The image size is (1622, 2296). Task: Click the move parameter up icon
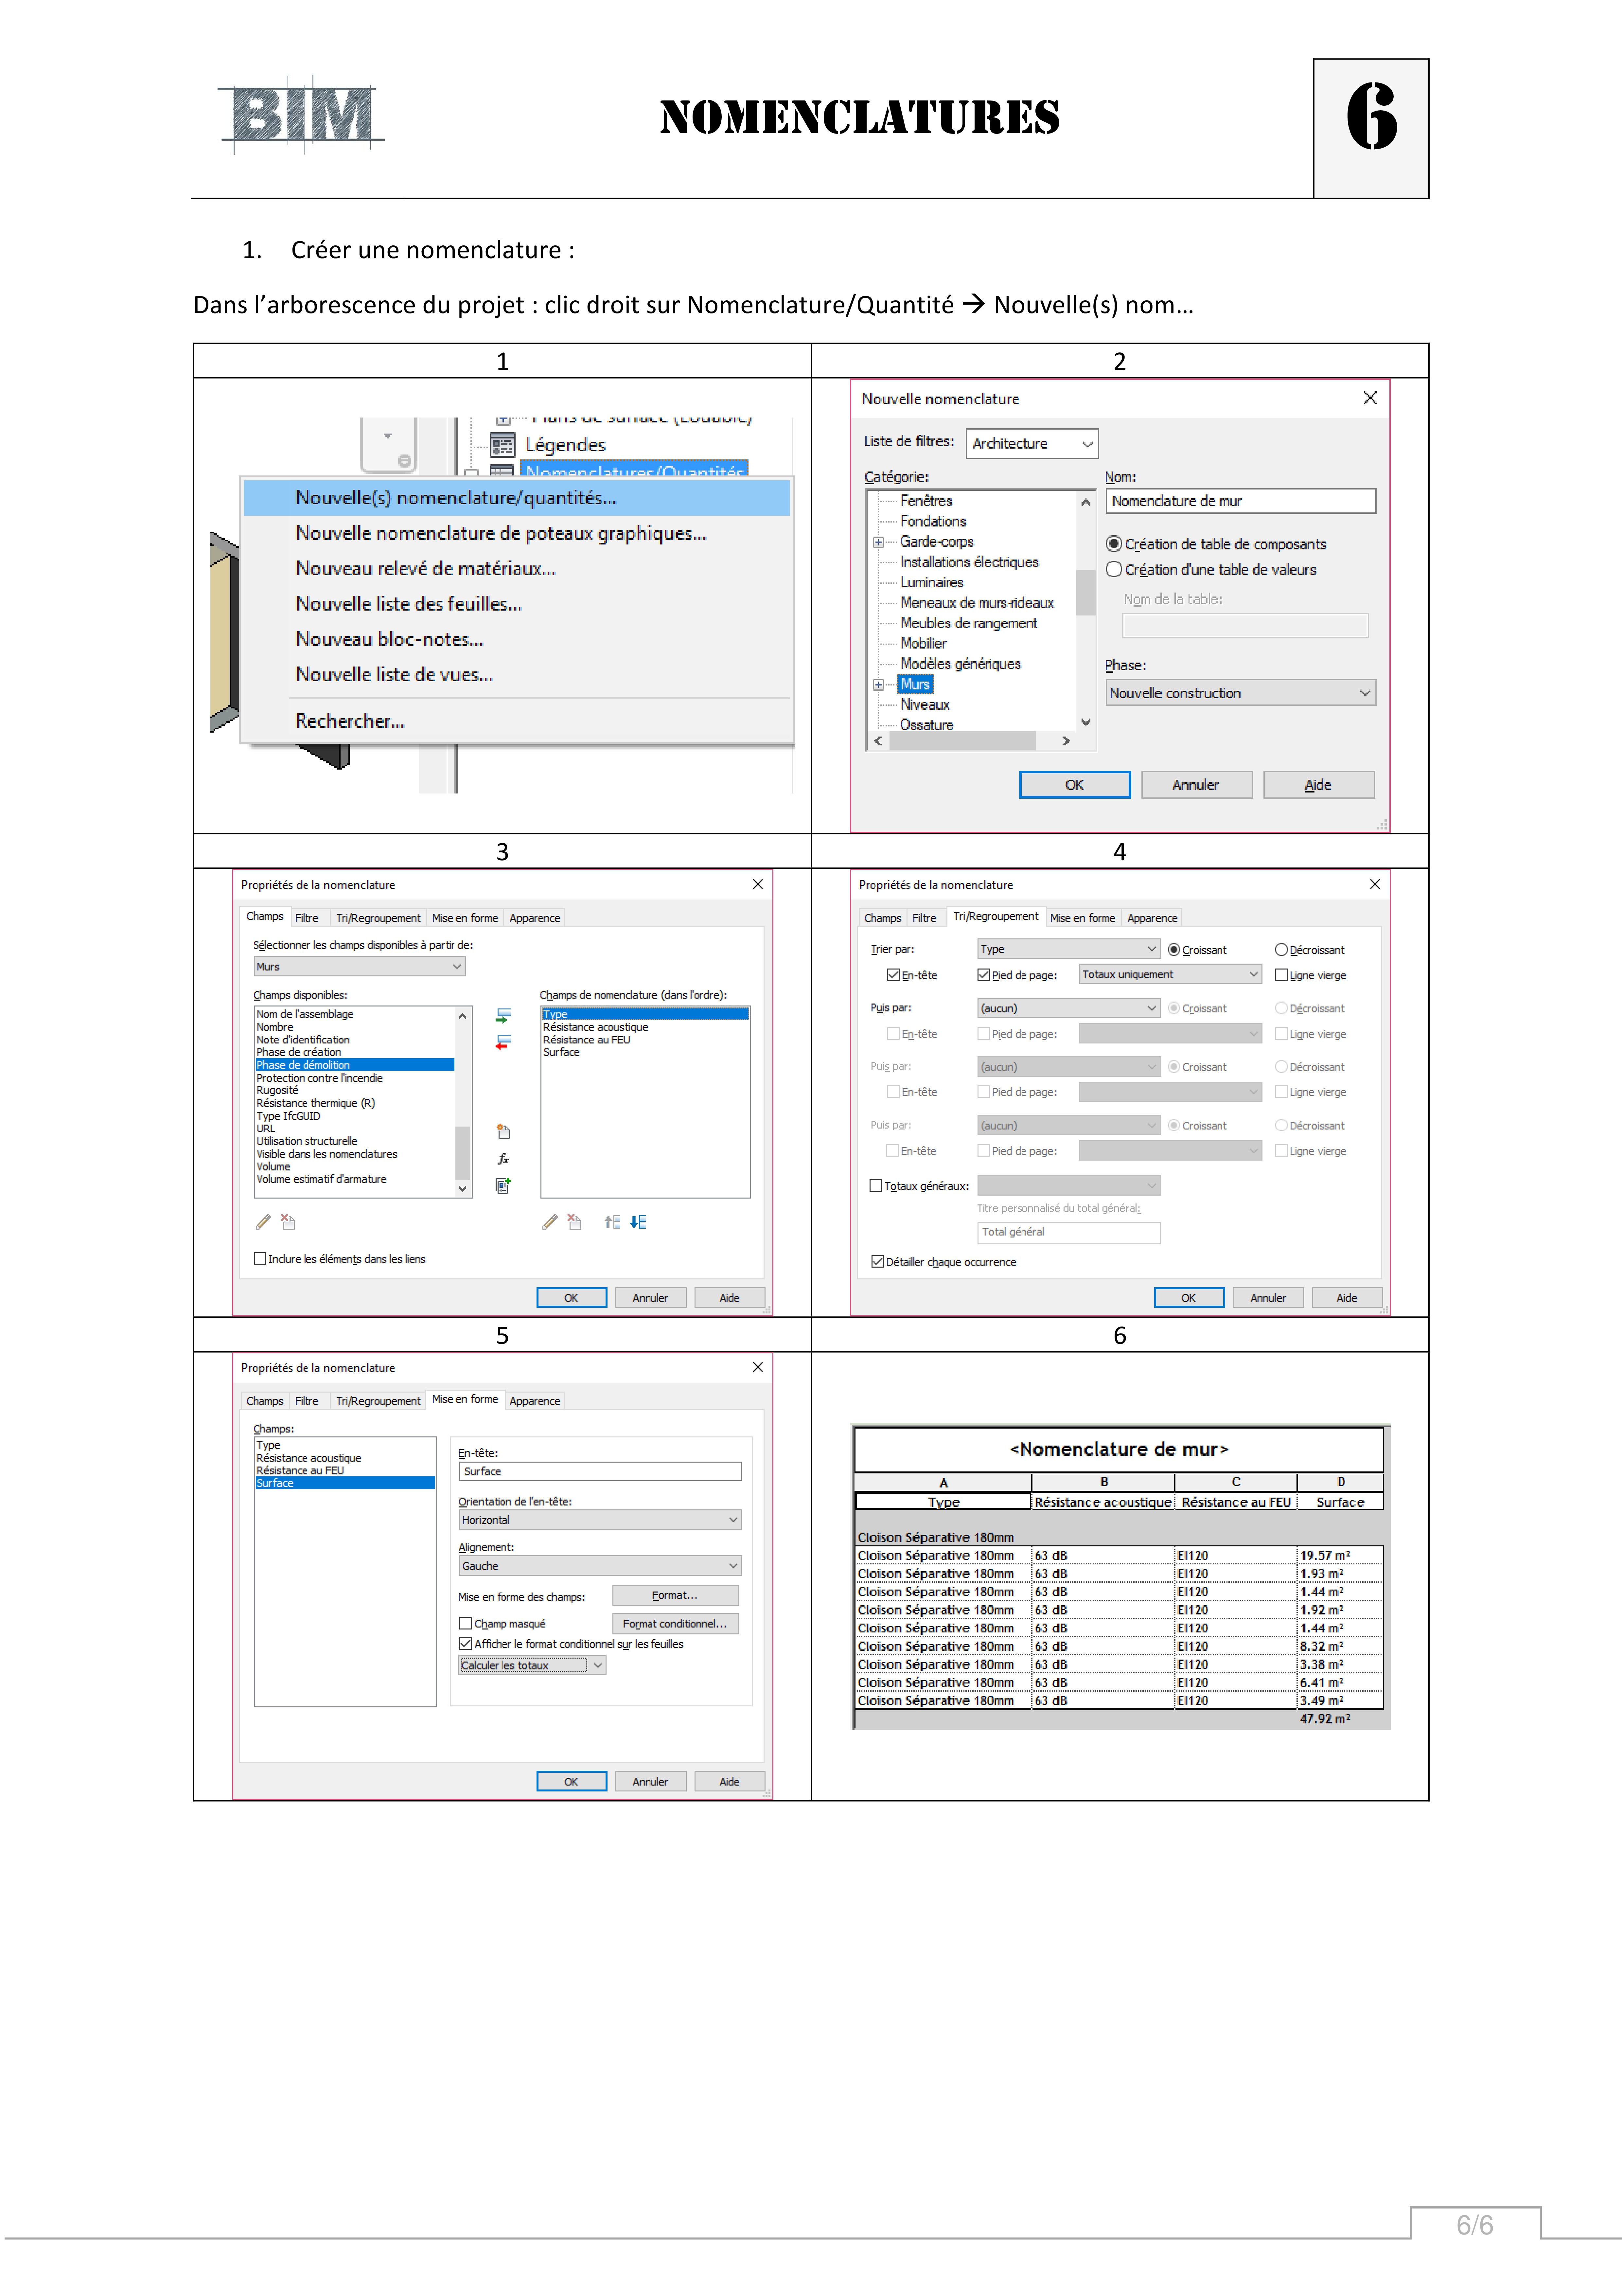612,1222
